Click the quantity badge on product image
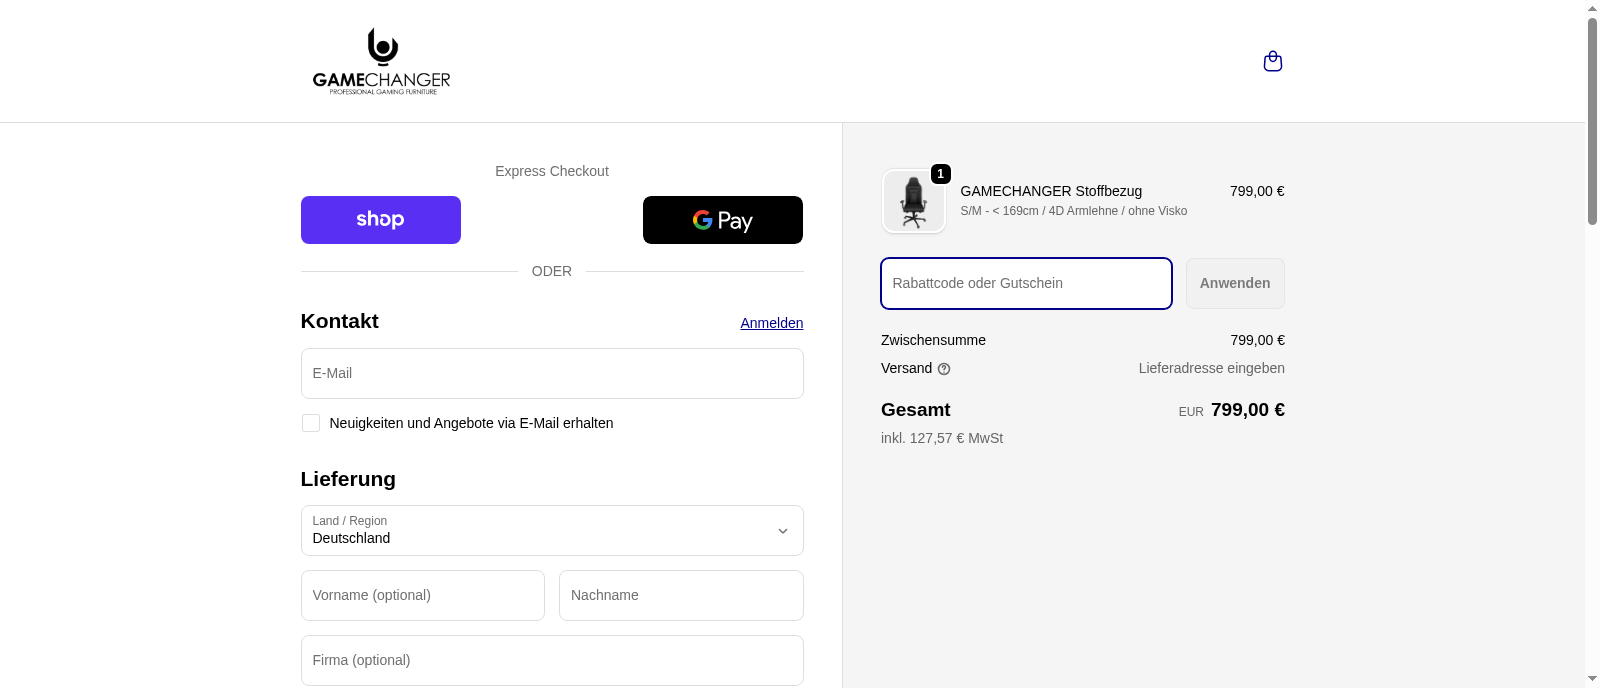This screenshot has width=1600, height=688. coord(940,174)
